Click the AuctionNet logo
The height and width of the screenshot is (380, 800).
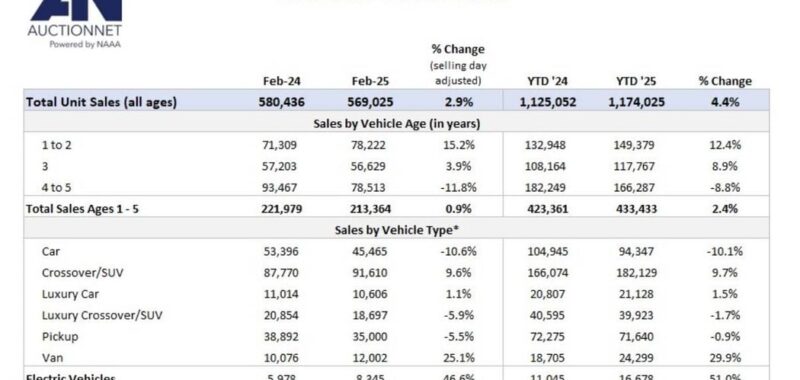click(74, 24)
